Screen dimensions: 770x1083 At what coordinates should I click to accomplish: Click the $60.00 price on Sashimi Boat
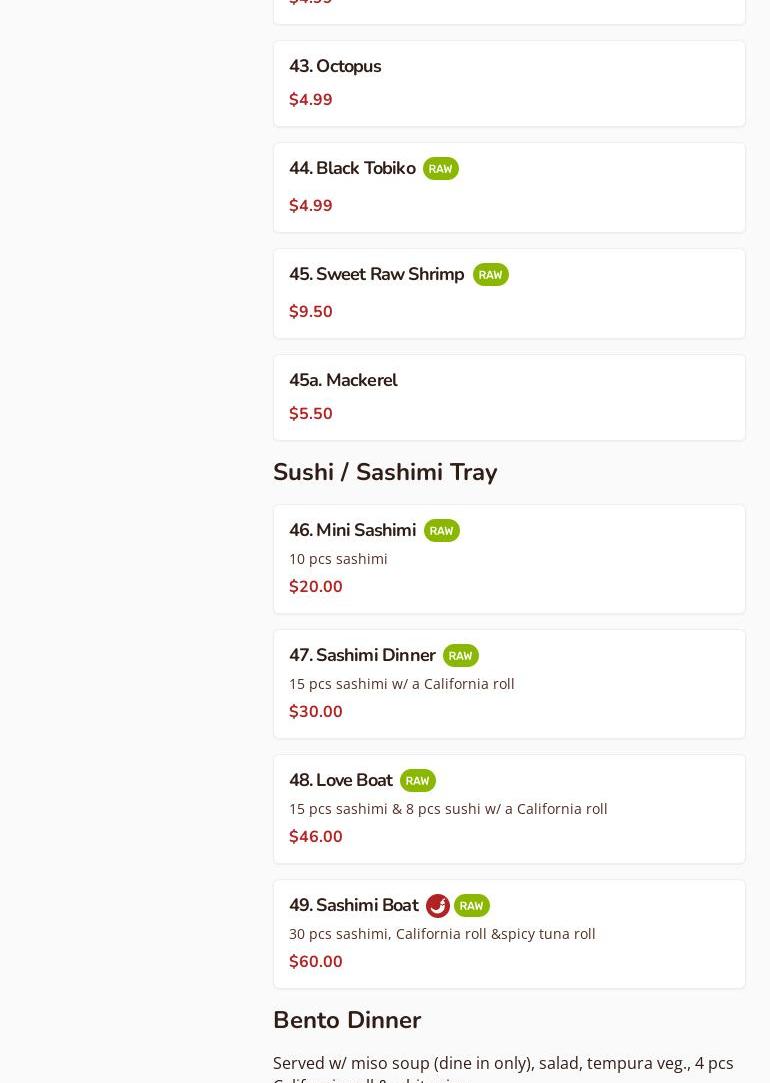tap(316, 962)
